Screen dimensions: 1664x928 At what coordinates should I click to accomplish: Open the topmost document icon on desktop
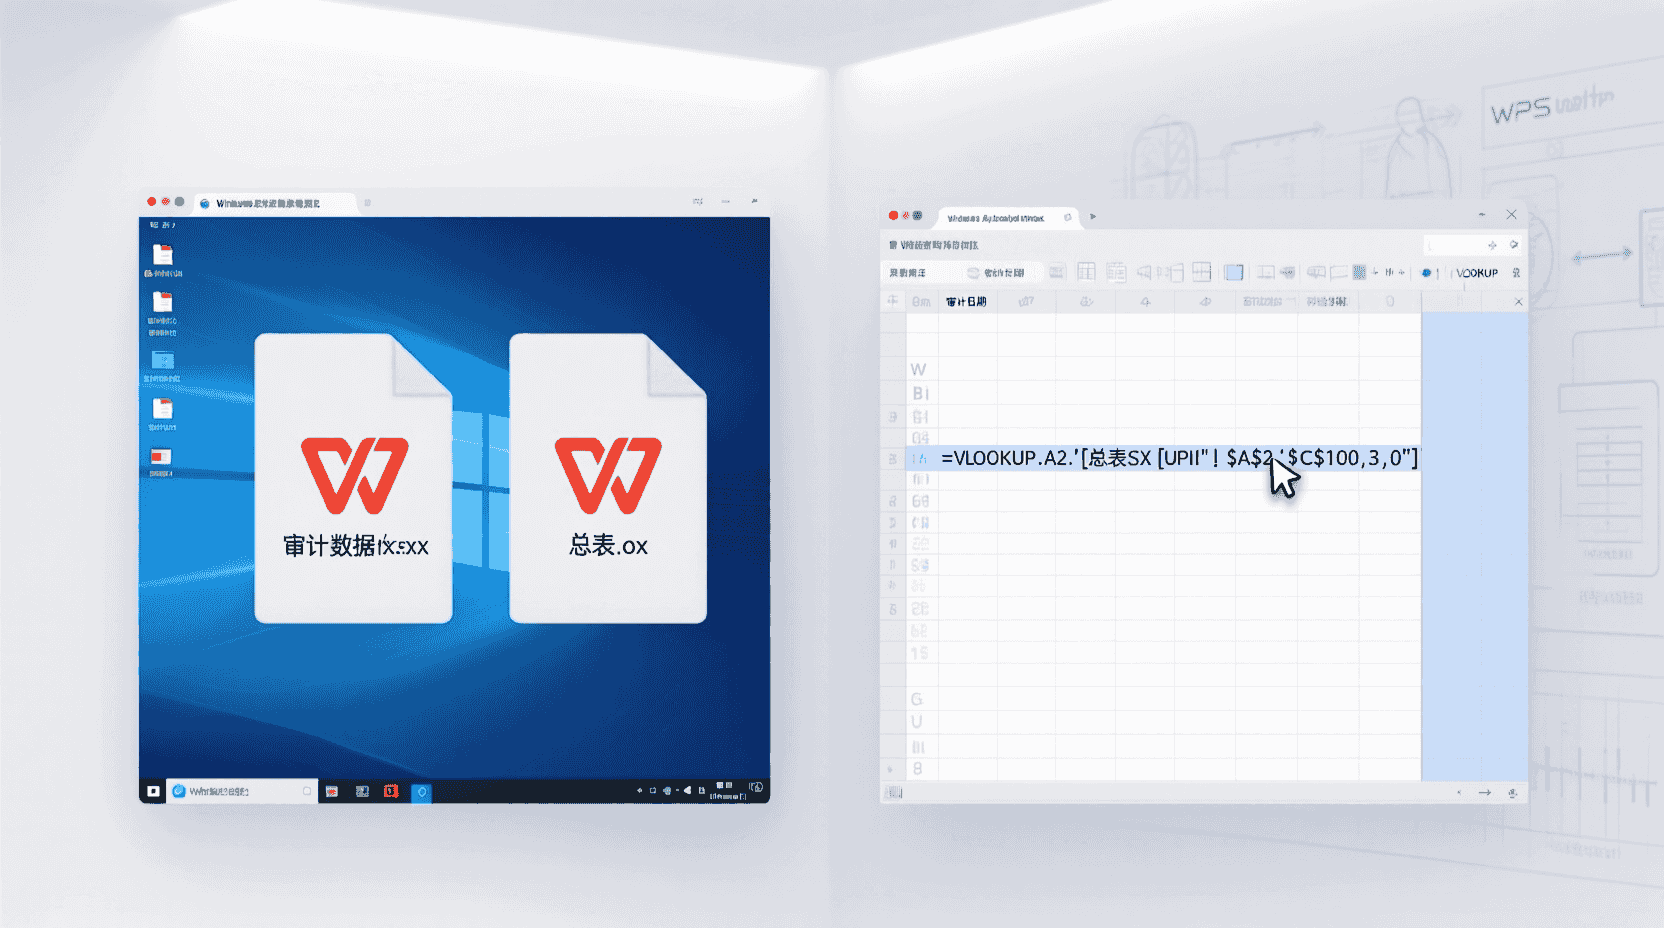163,255
